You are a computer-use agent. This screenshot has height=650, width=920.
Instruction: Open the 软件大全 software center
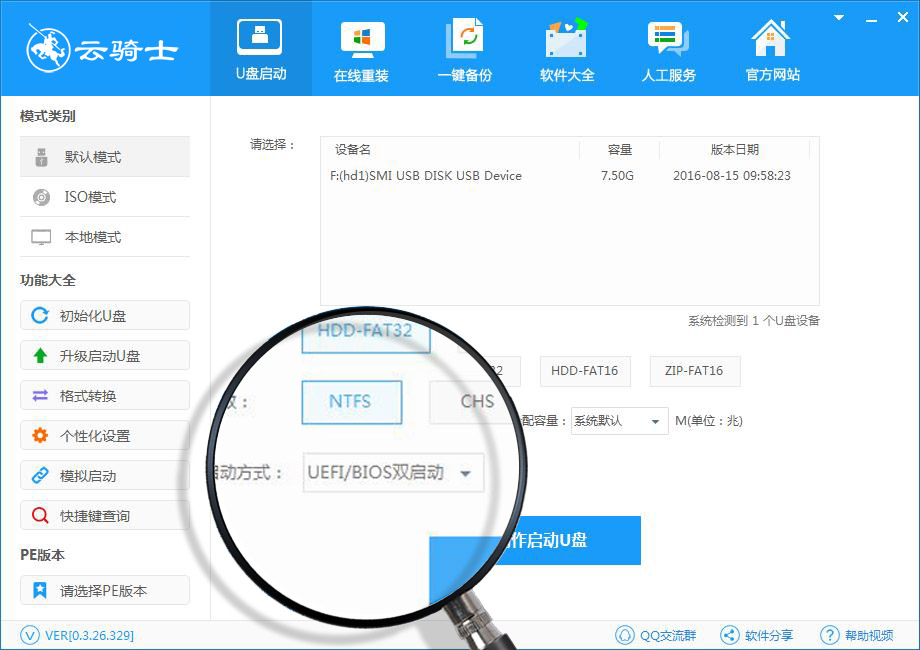click(566, 48)
